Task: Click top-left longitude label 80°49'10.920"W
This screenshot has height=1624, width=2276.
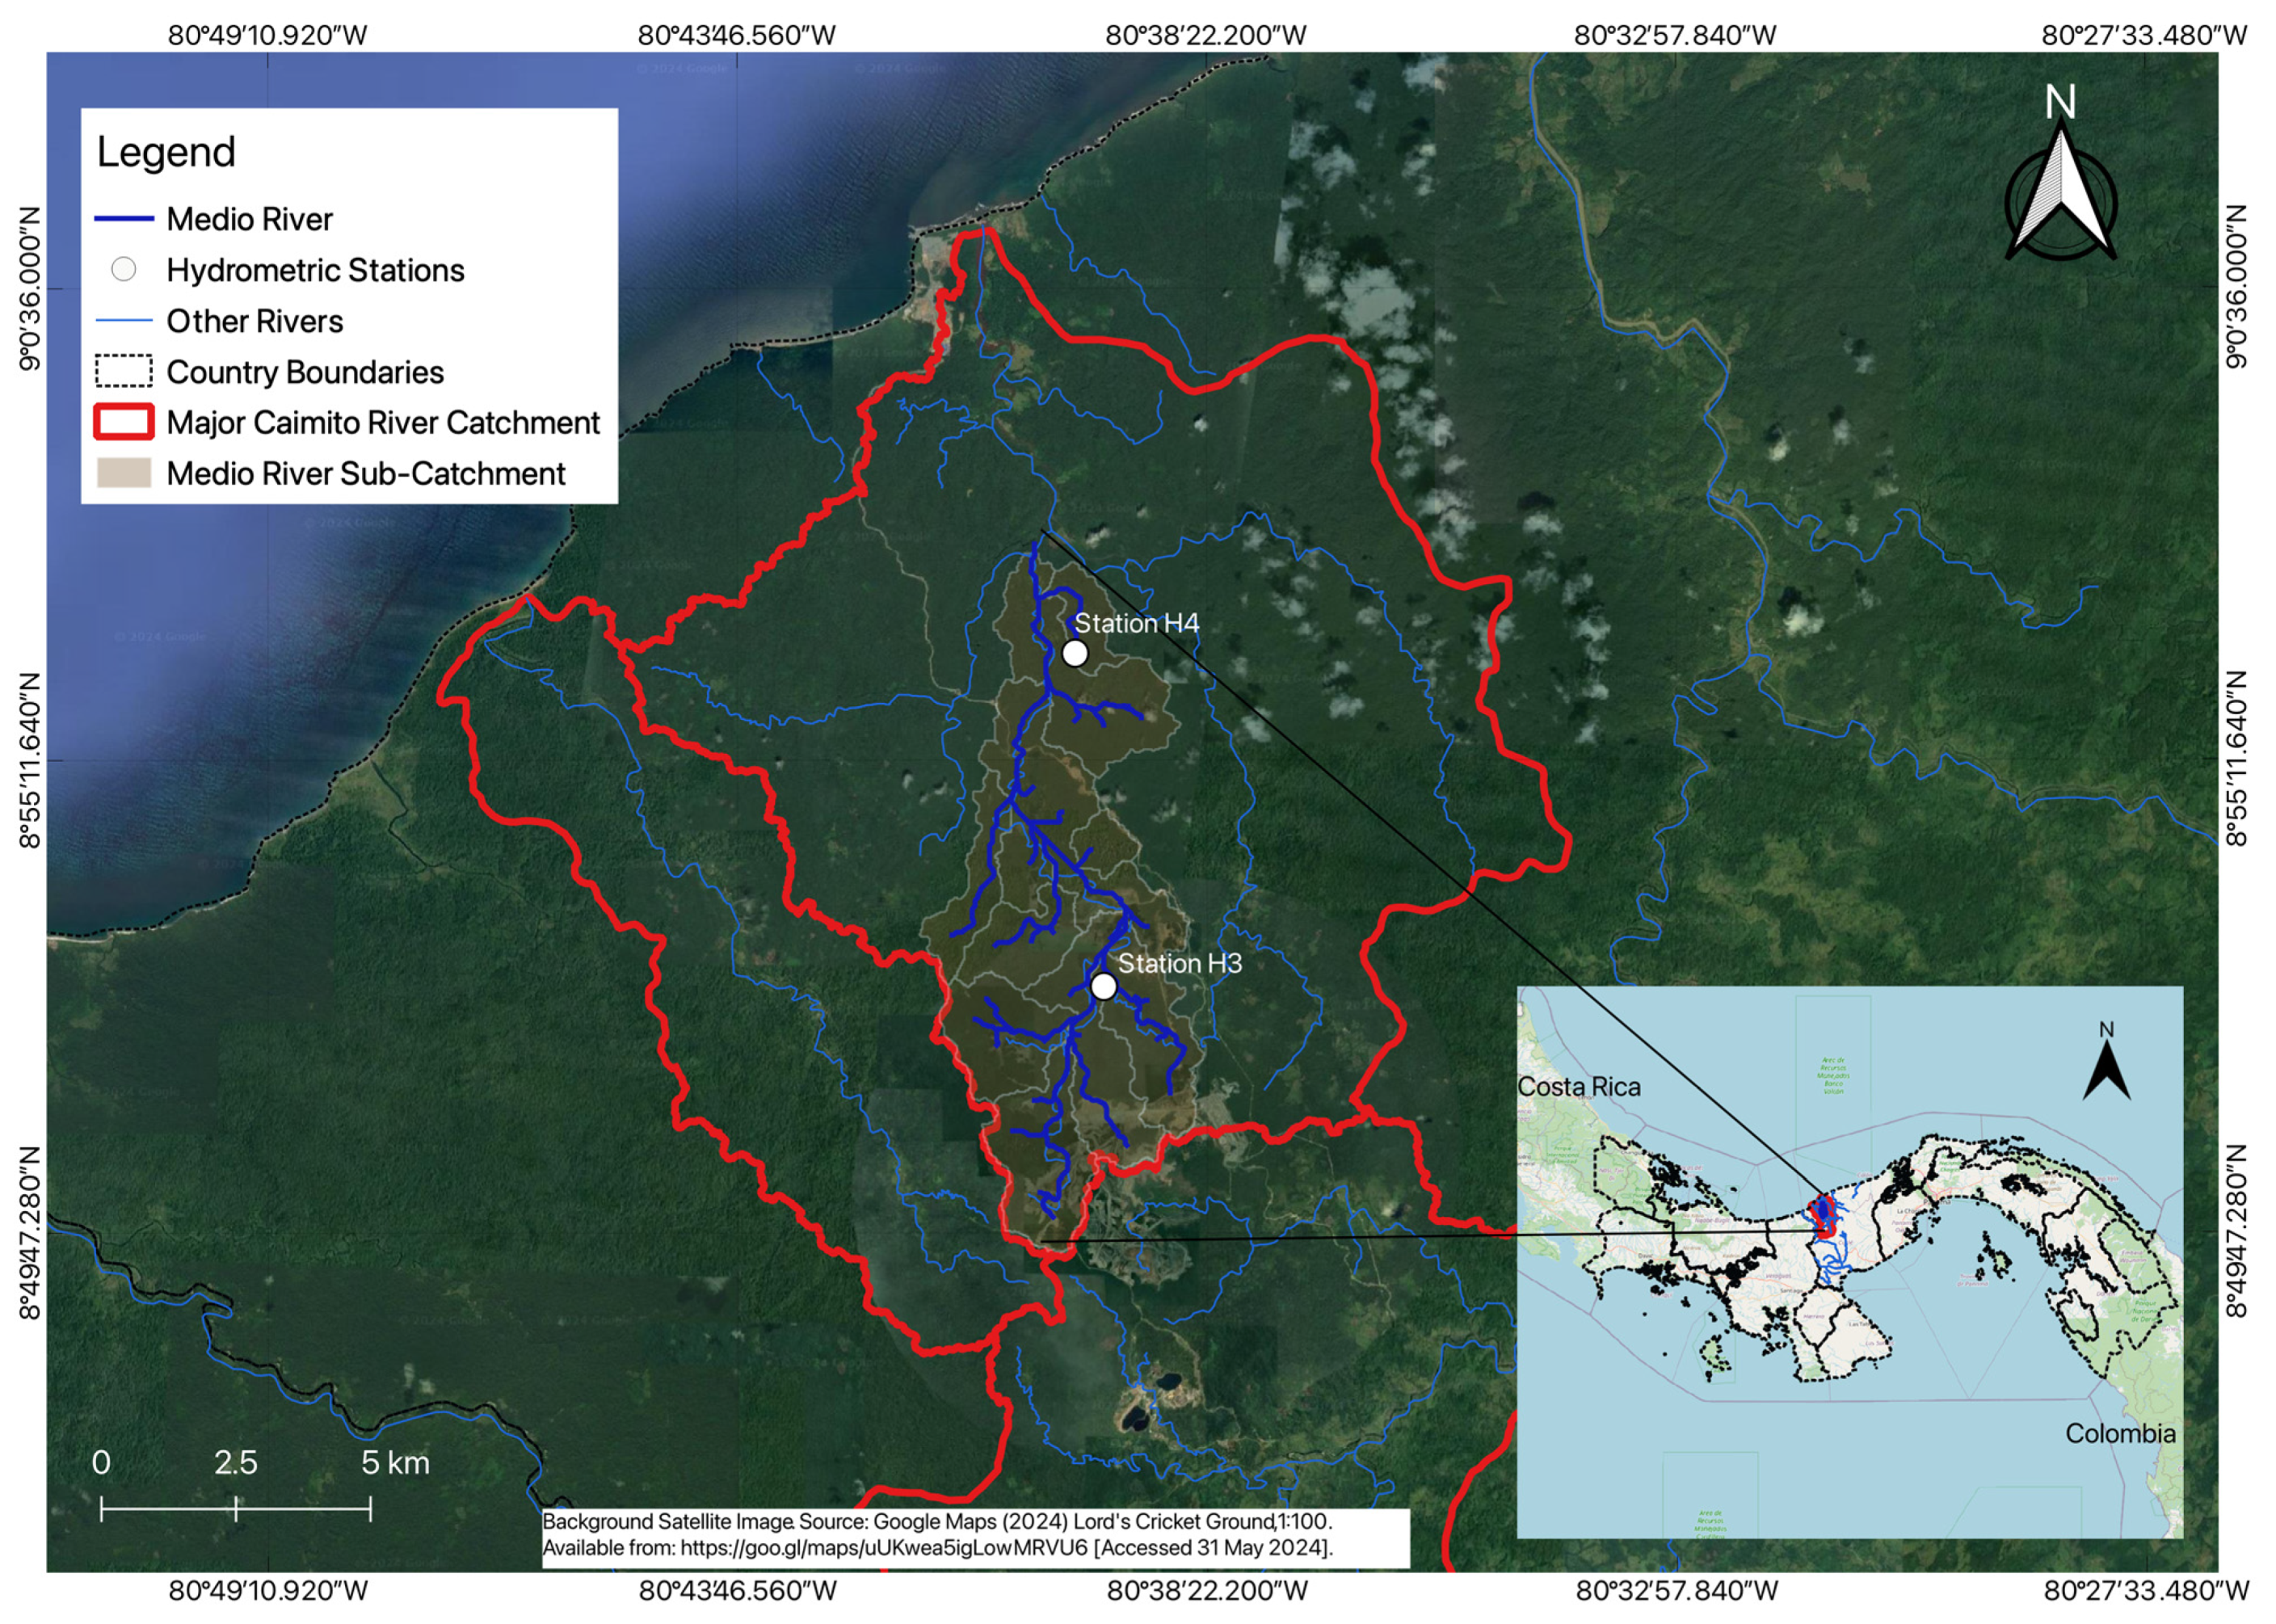Action: click(x=267, y=35)
